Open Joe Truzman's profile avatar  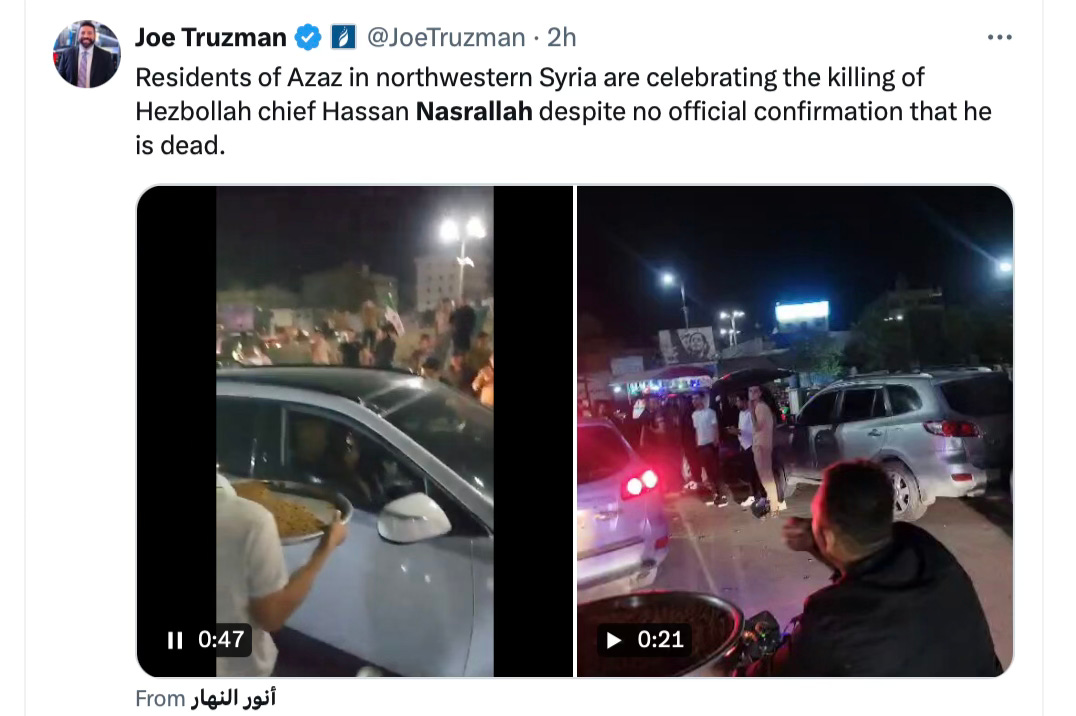coord(87,54)
